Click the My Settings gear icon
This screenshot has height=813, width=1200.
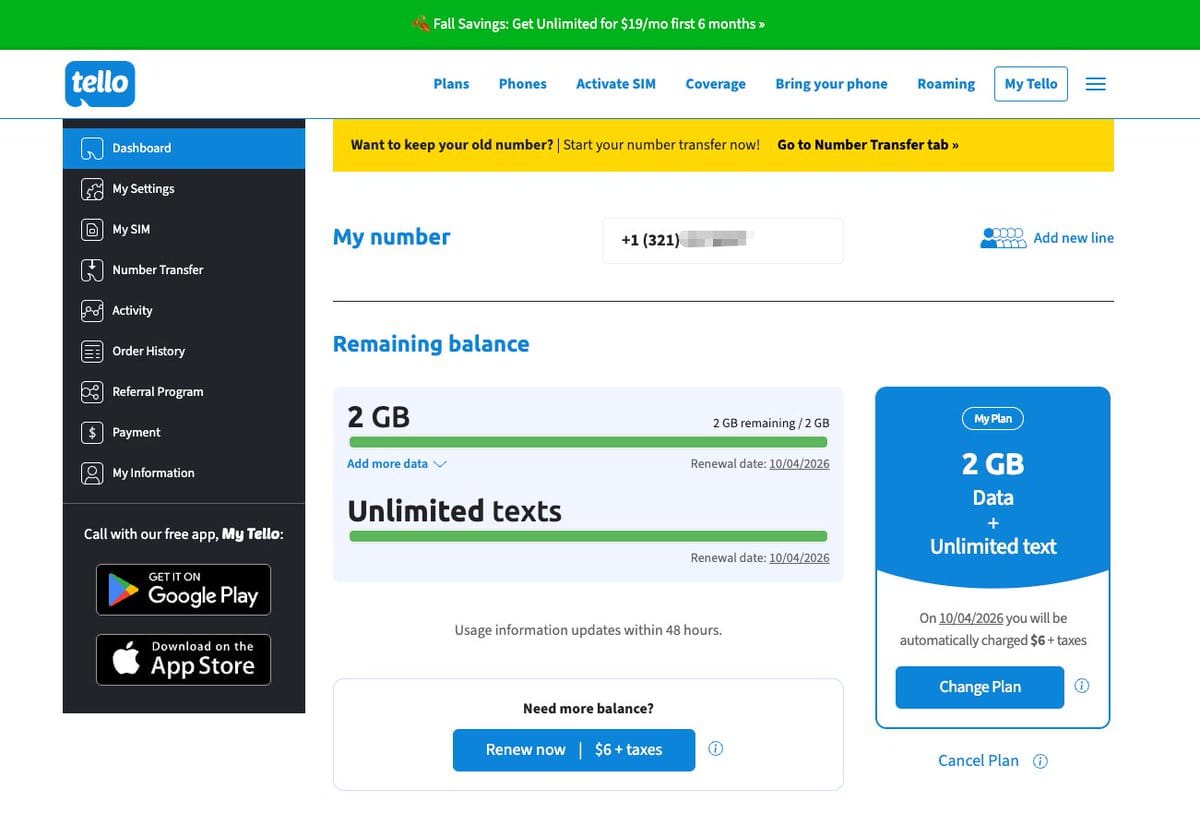click(x=92, y=189)
